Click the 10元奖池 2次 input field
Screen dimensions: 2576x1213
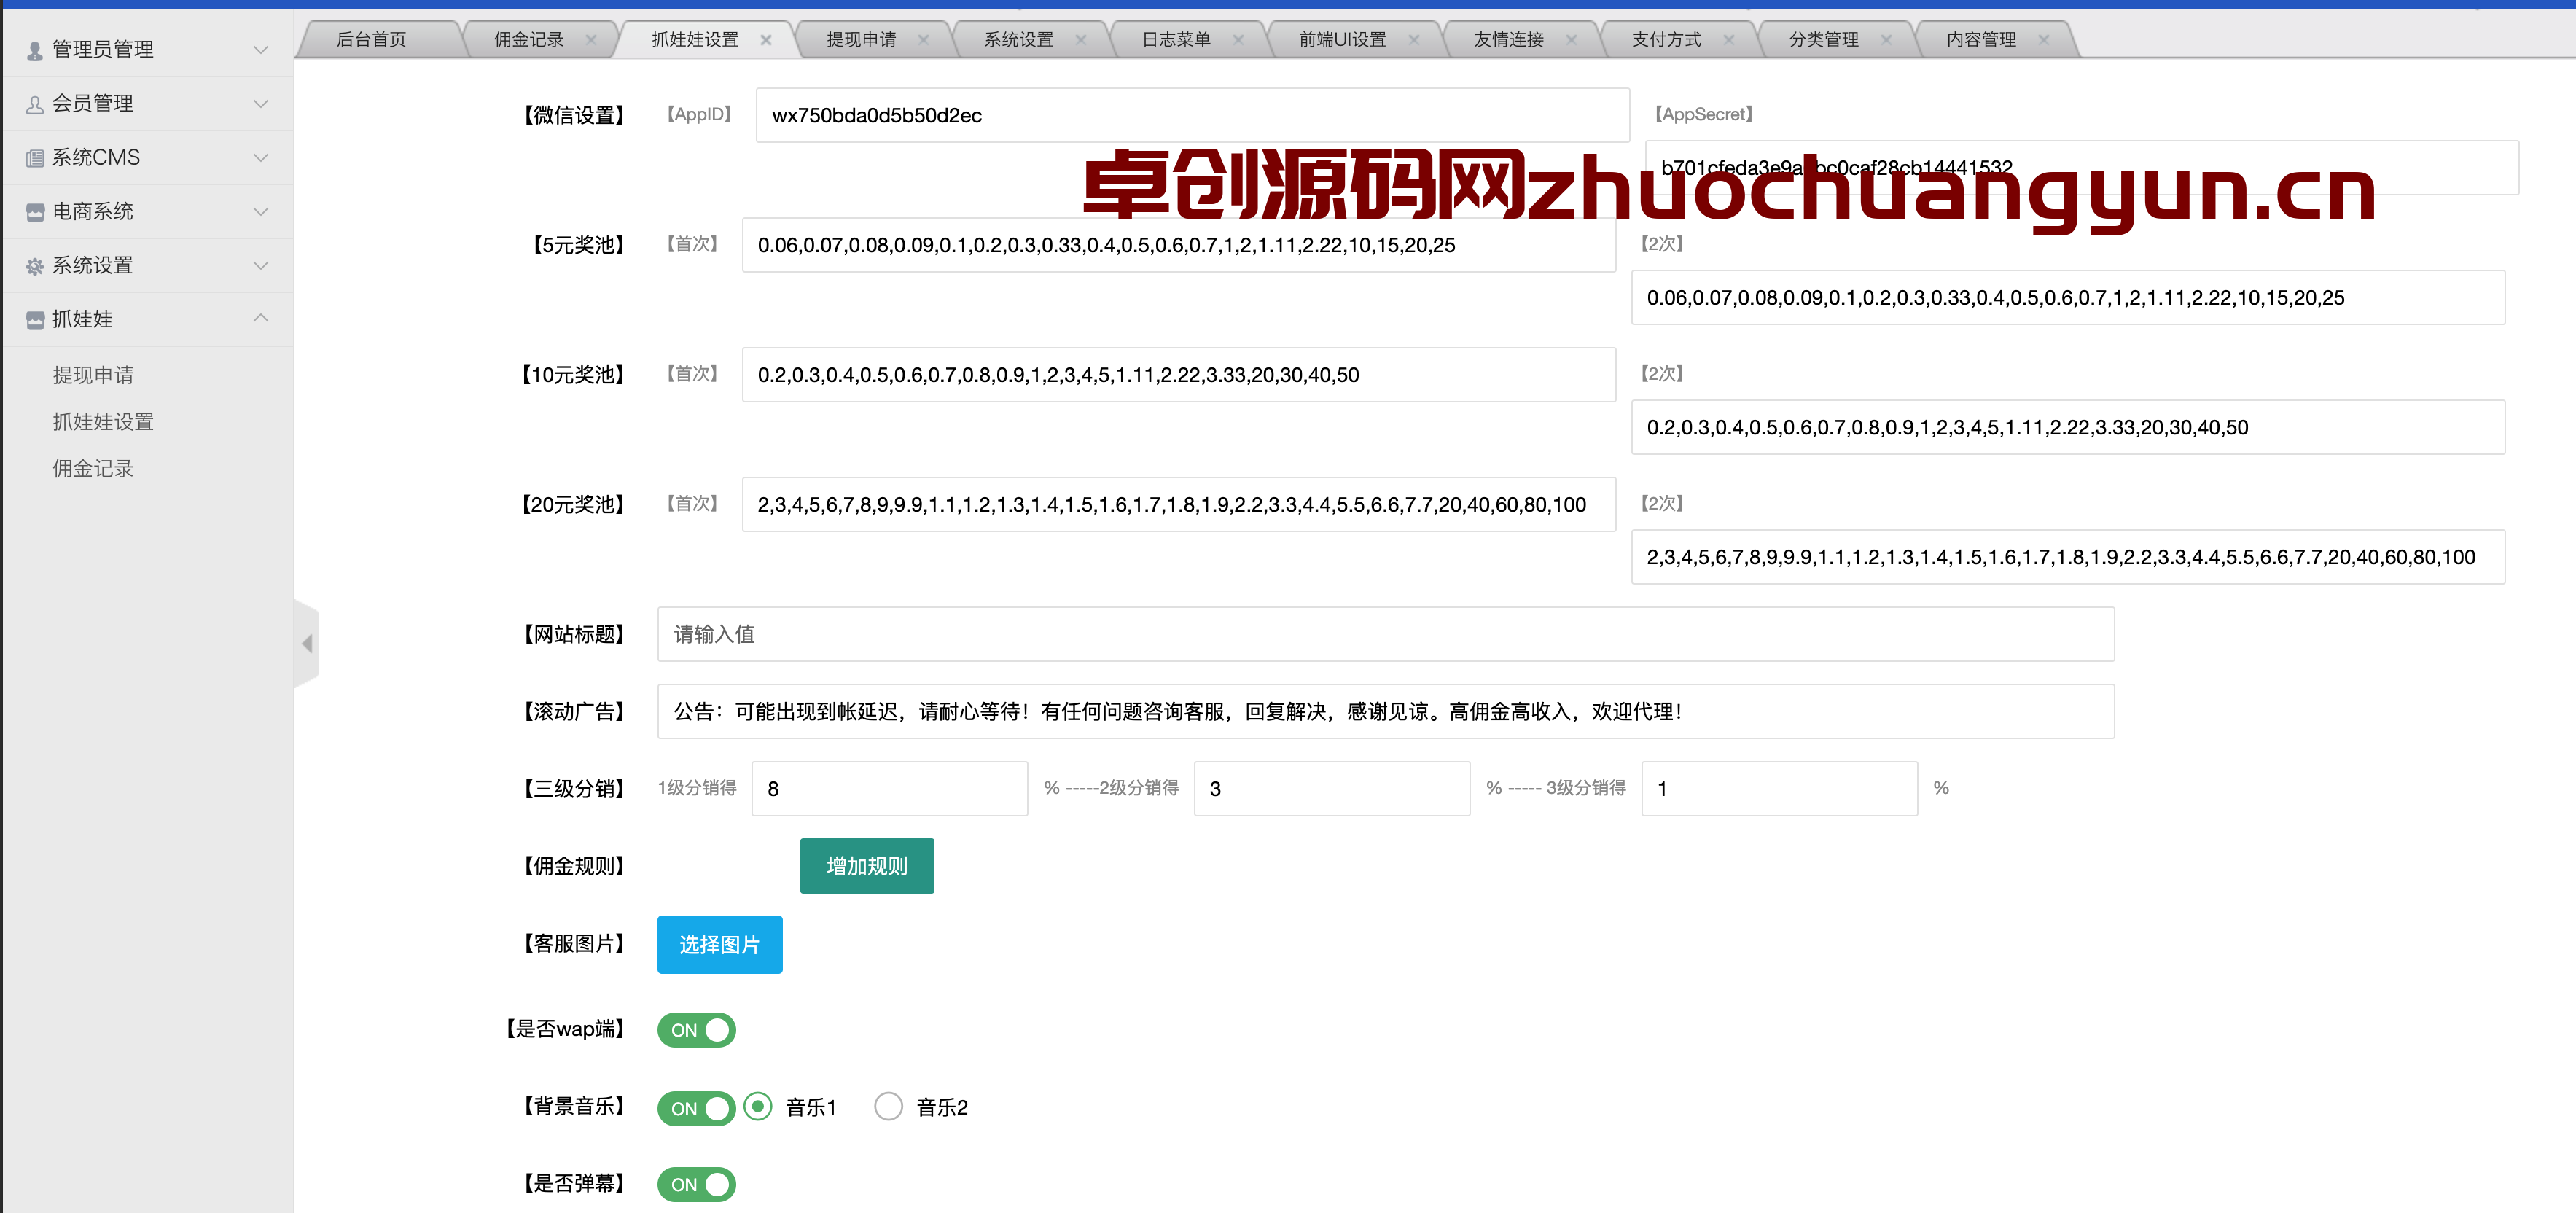(2068, 428)
